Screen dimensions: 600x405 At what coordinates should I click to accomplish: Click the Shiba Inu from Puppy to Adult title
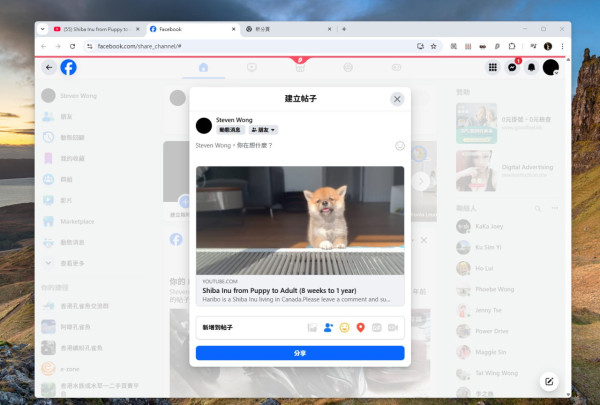[279, 291]
